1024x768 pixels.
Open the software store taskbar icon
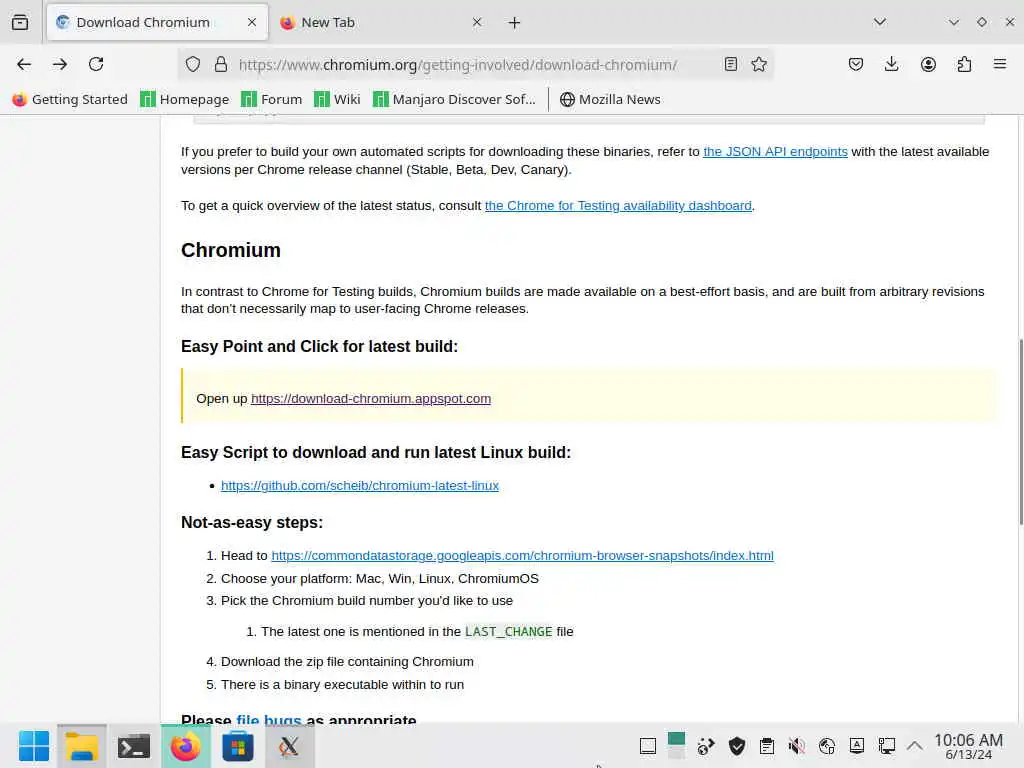pyautogui.click(x=238, y=746)
